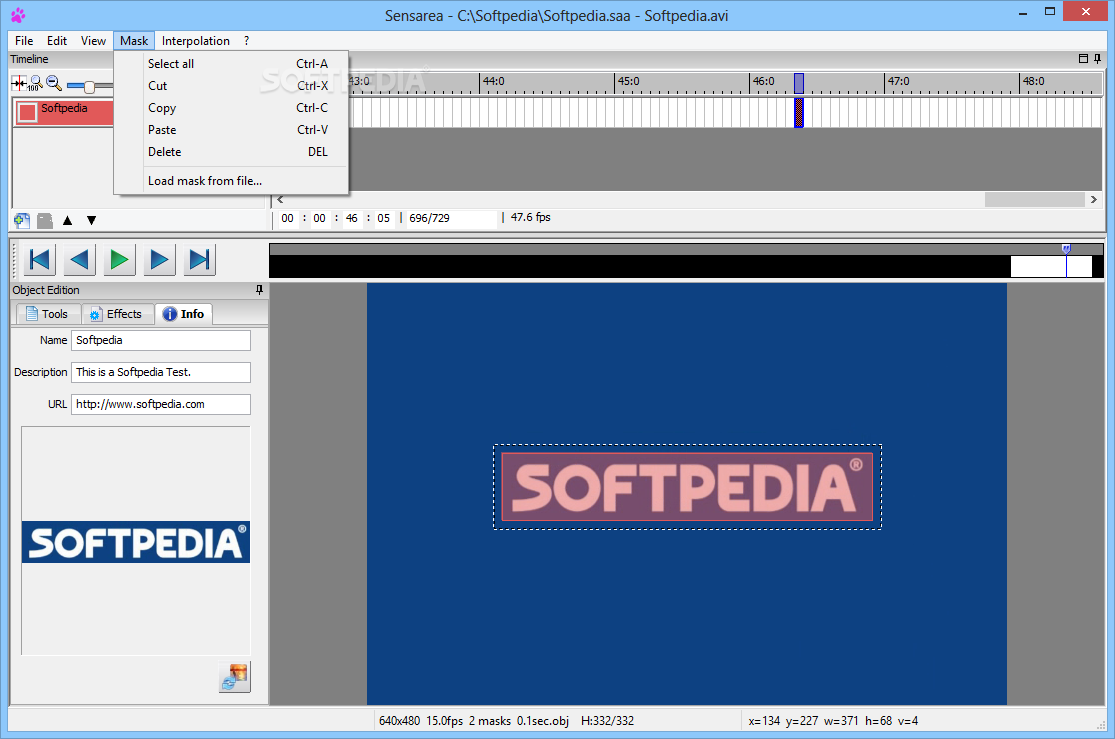Click the timeline scroll right arrow

pos(1094,200)
